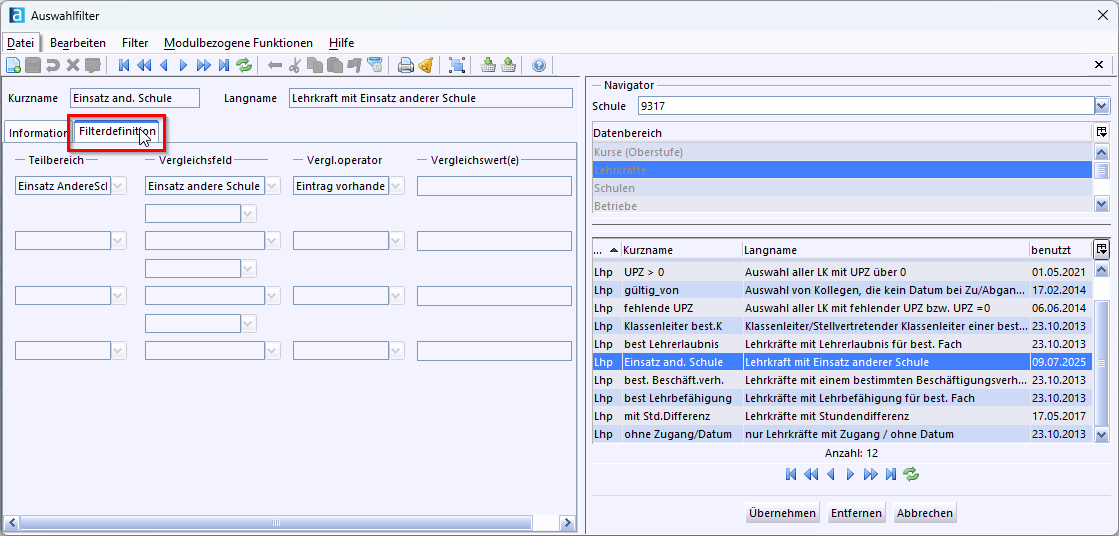Open the Hilfe menu
1119x536 pixels.
pos(341,43)
